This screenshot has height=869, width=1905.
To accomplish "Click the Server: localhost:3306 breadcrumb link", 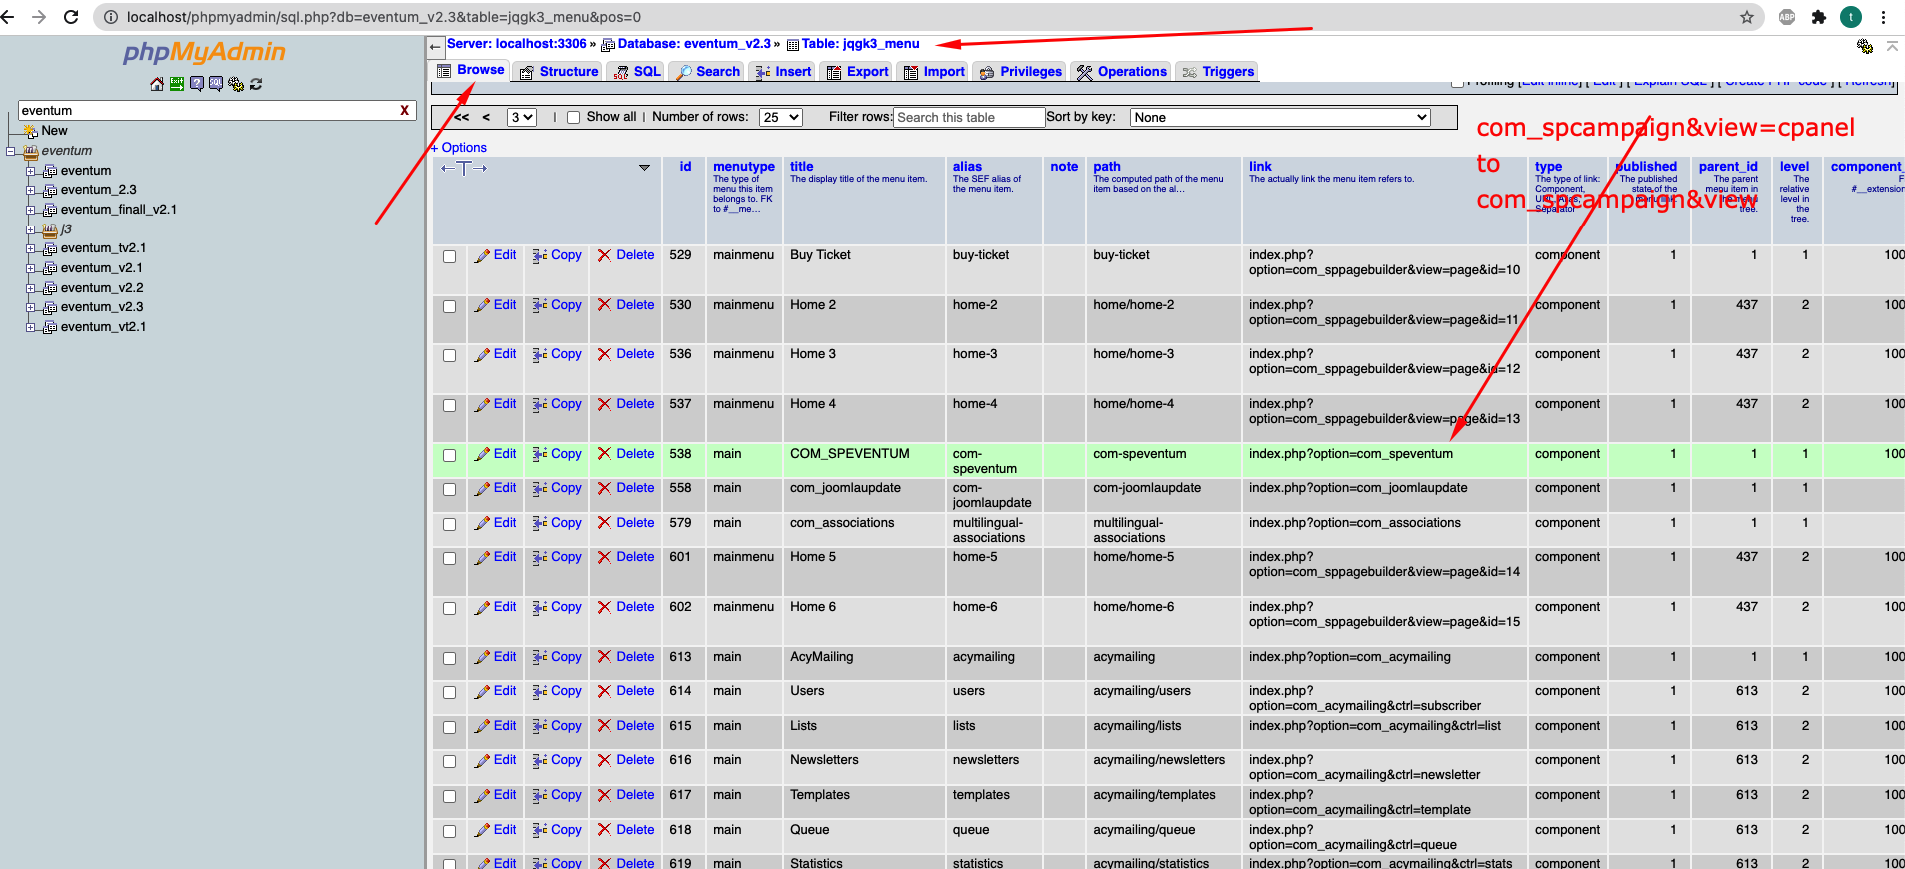I will click(x=517, y=44).
